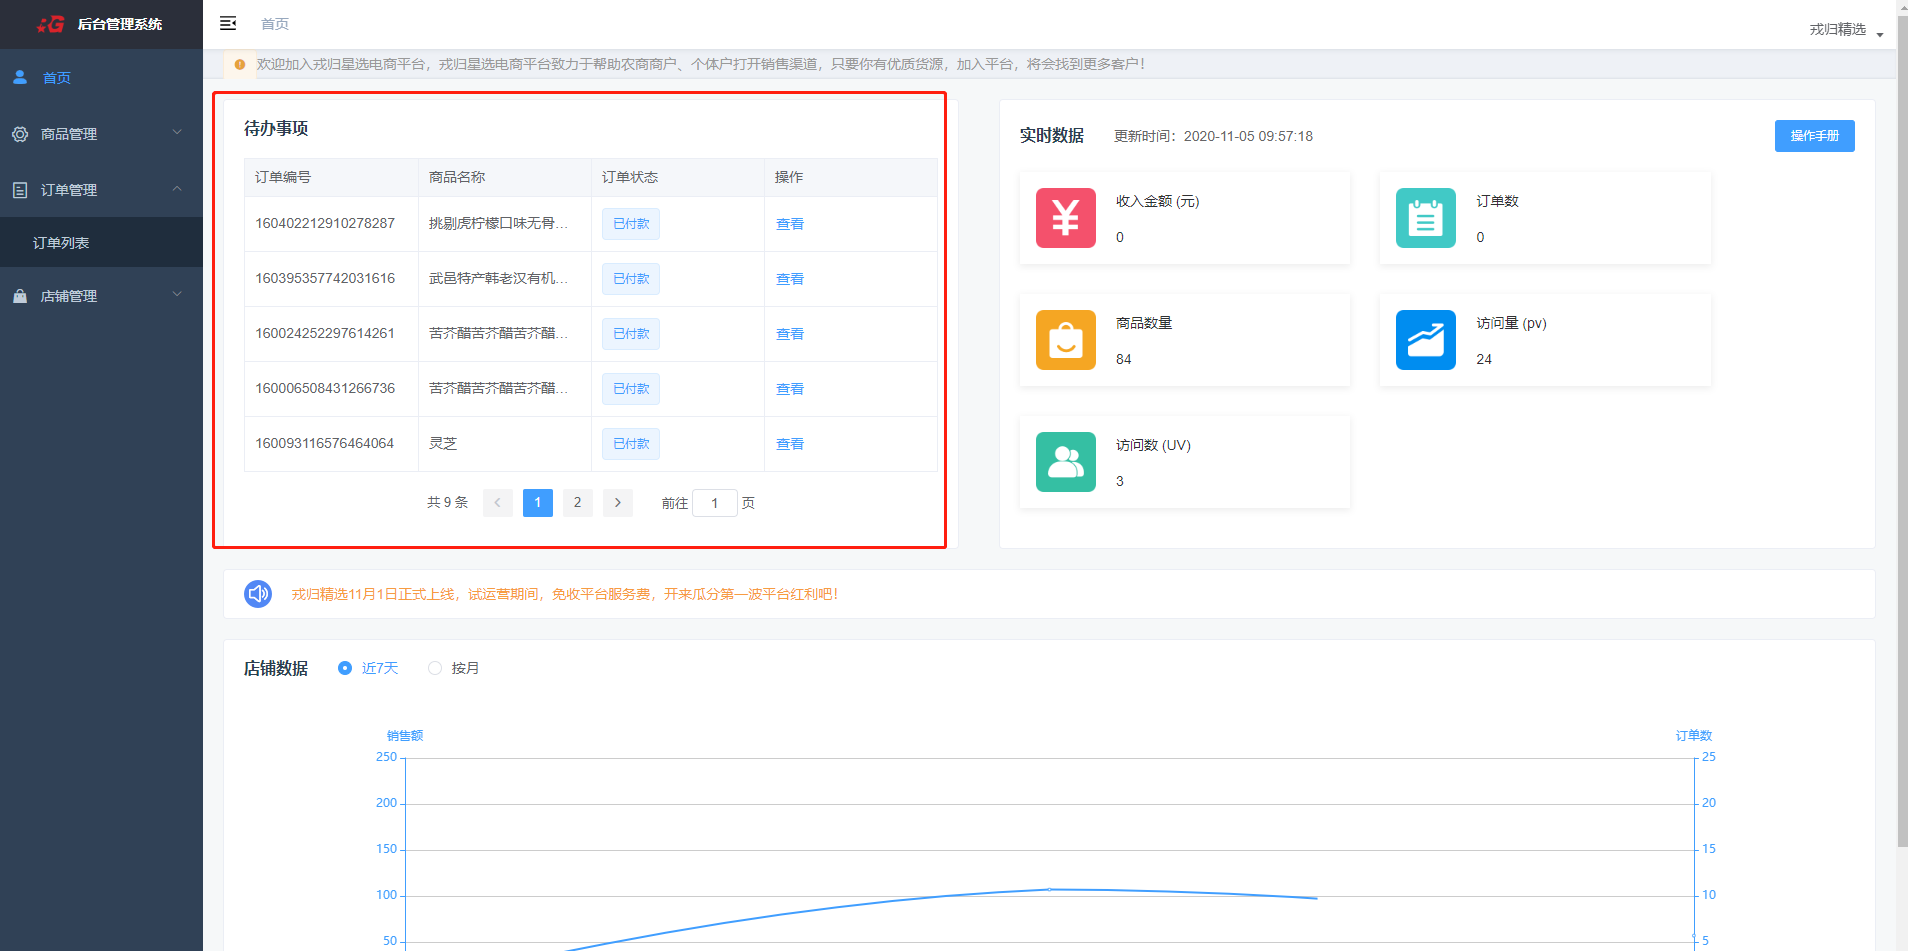1908x951 pixels.
Task: Click the go-to page number input field
Action: [715, 503]
